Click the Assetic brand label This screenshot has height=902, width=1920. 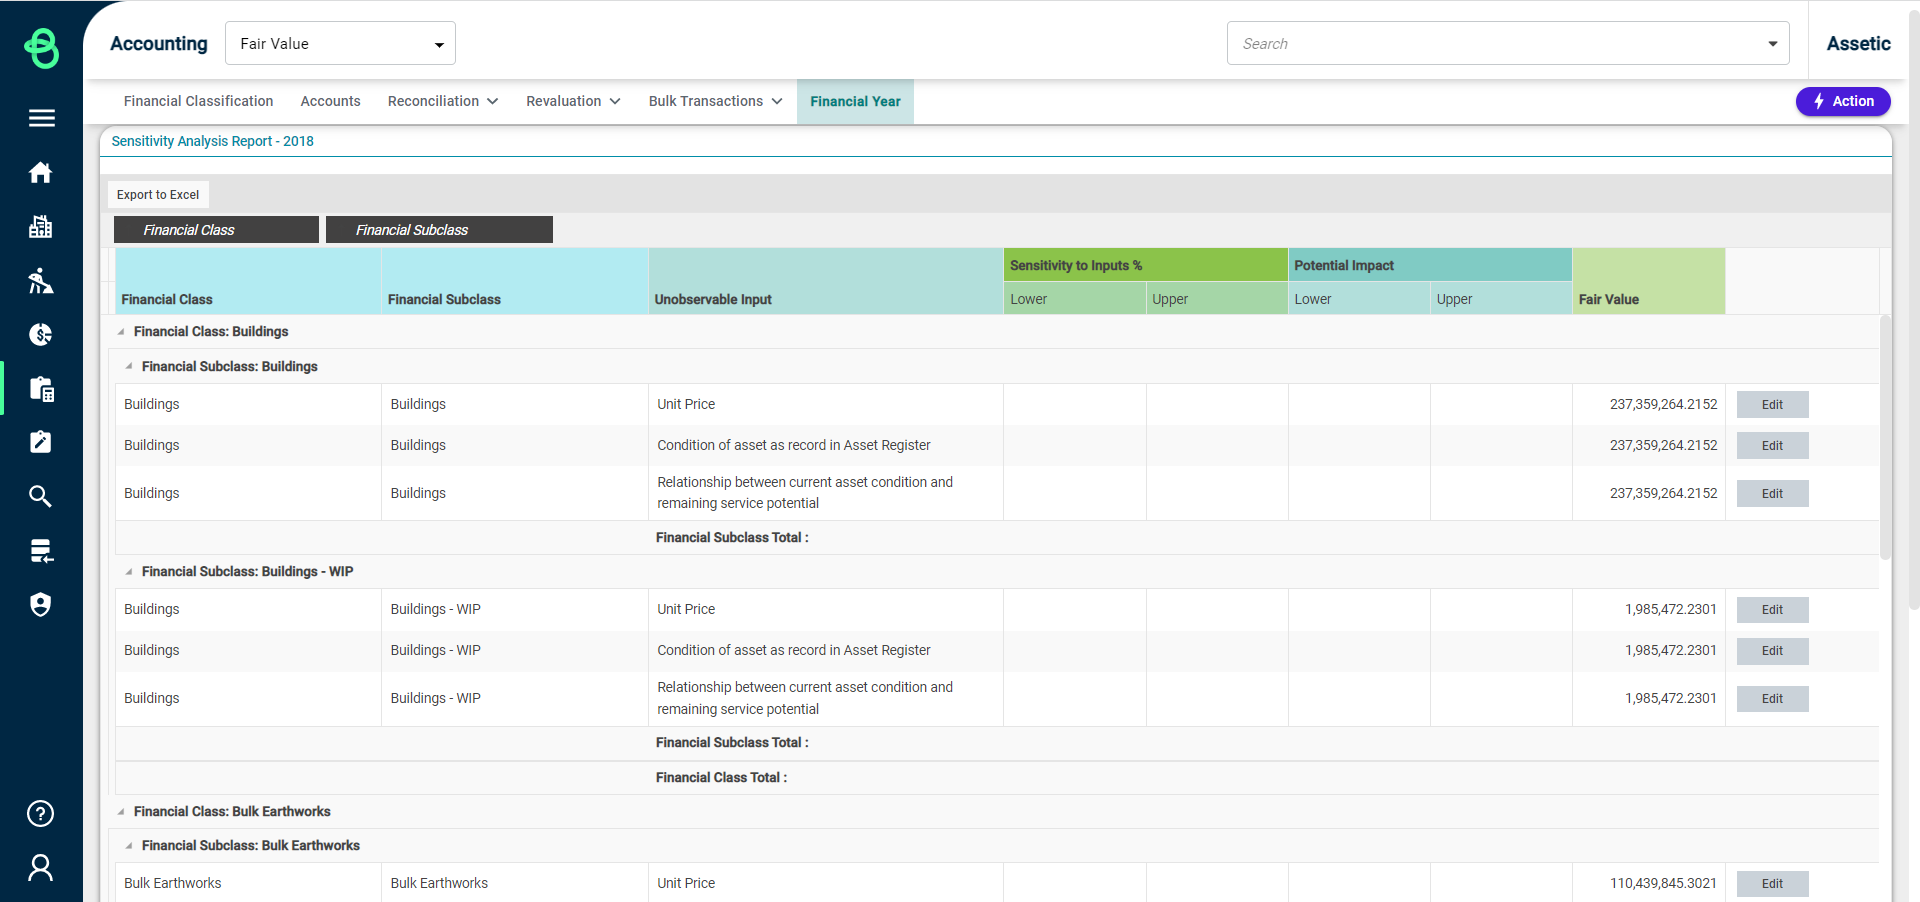coord(1858,43)
